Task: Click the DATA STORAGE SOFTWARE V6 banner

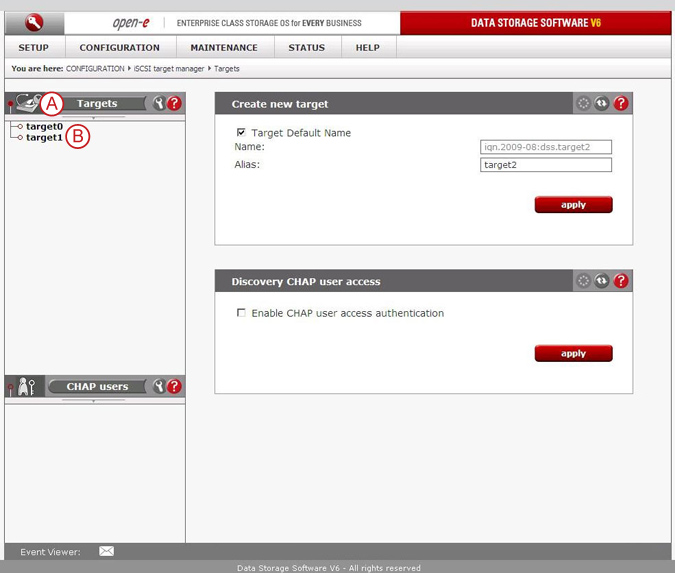Action: [536, 23]
